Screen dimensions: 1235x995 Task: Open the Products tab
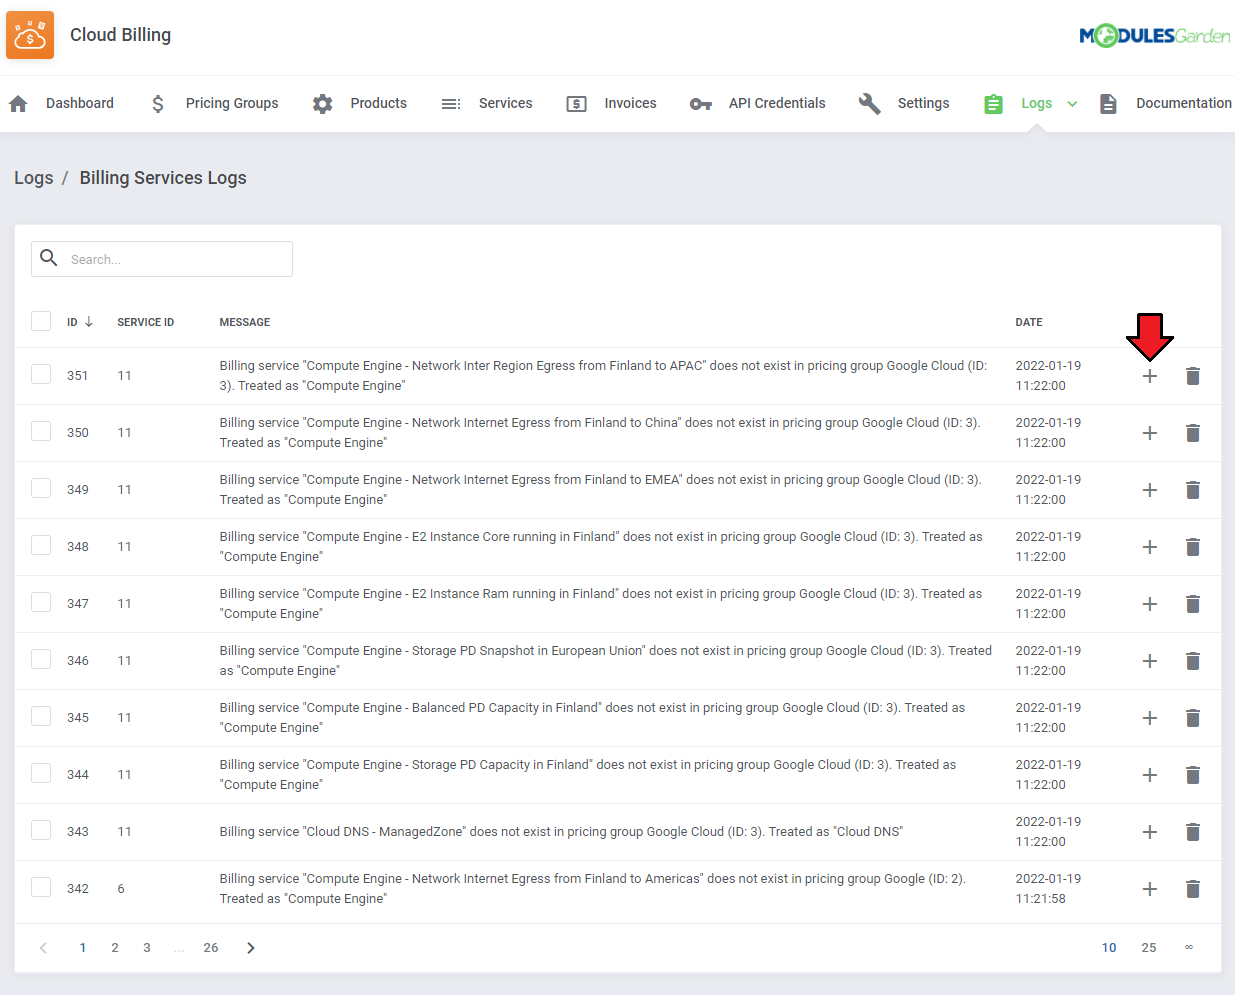point(359,104)
